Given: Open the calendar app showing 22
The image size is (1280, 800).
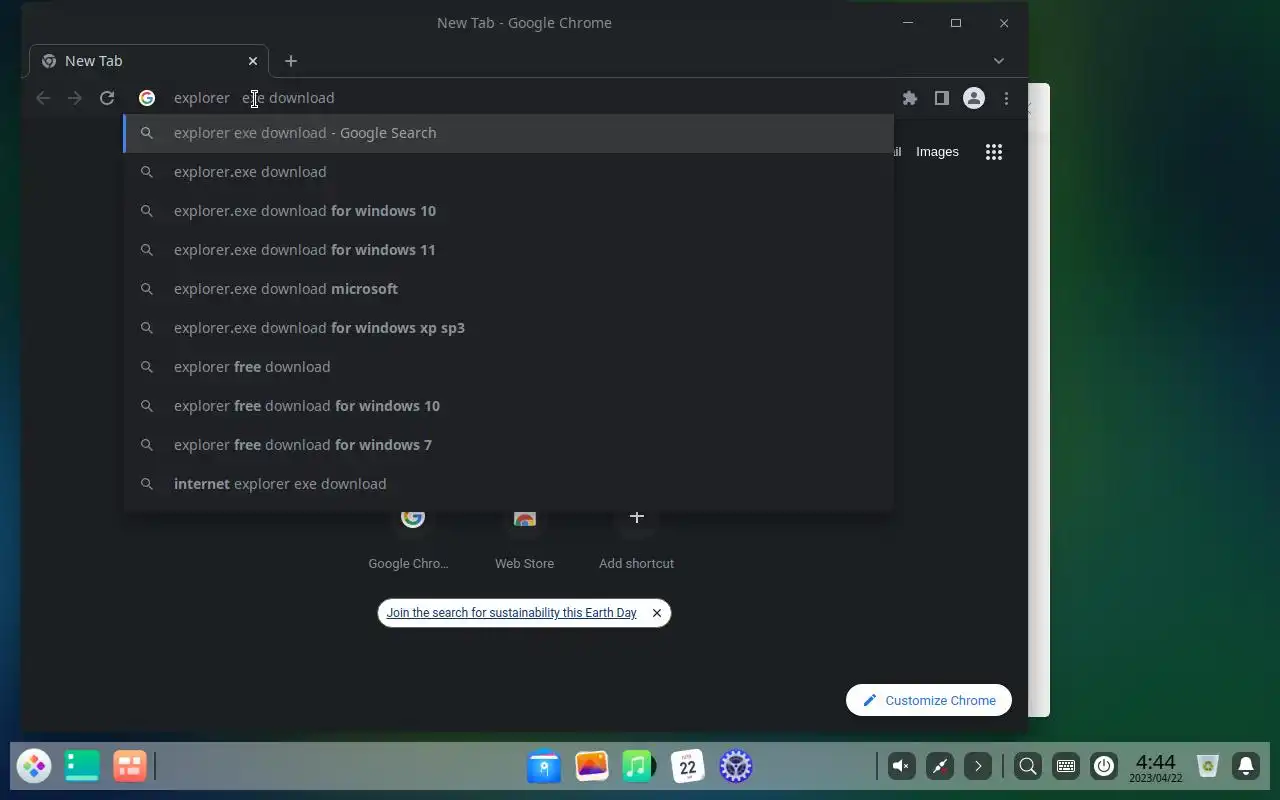Looking at the screenshot, I should coord(688,767).
